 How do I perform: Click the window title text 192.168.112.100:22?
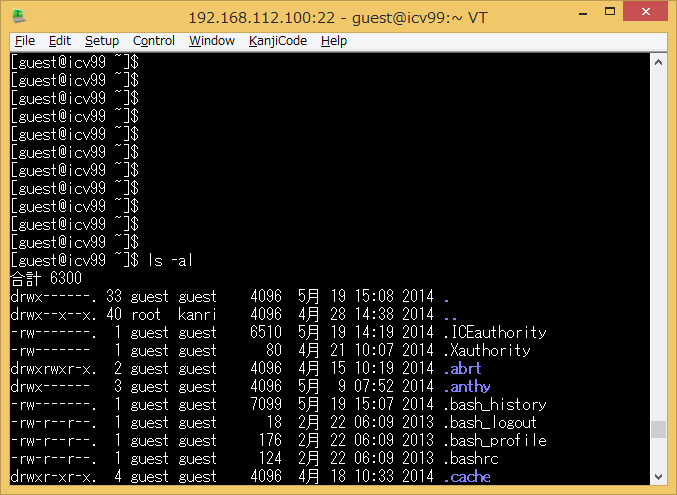[262, 18]
